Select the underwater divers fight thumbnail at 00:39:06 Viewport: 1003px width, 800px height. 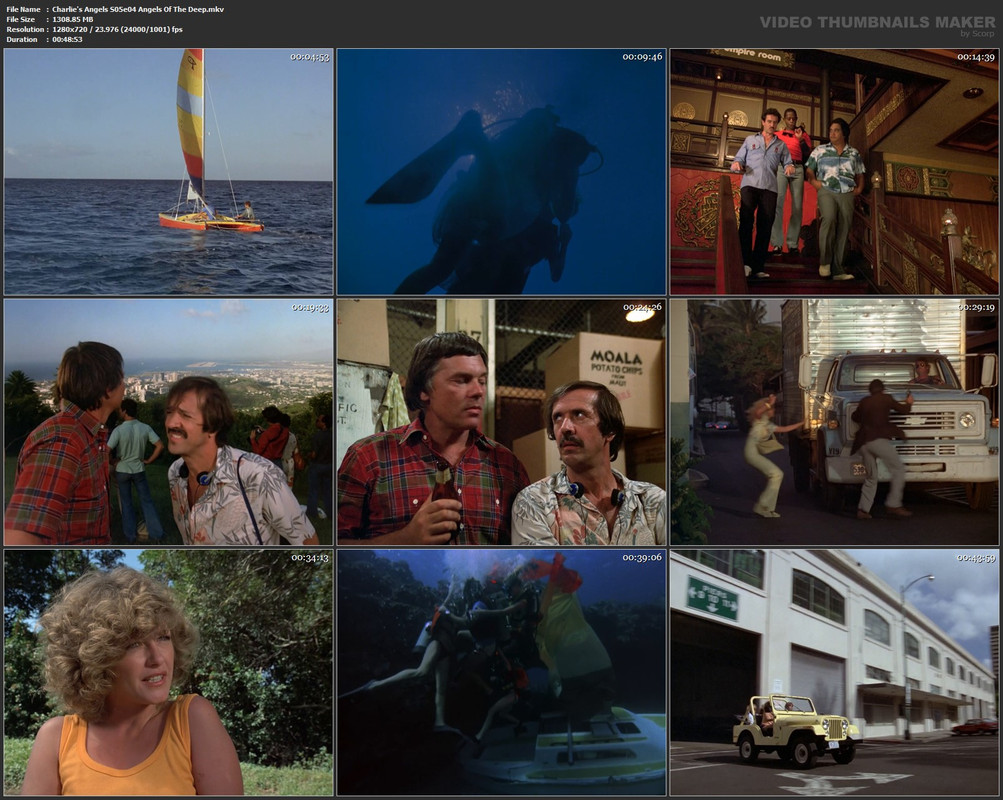(x=502, y=673)
